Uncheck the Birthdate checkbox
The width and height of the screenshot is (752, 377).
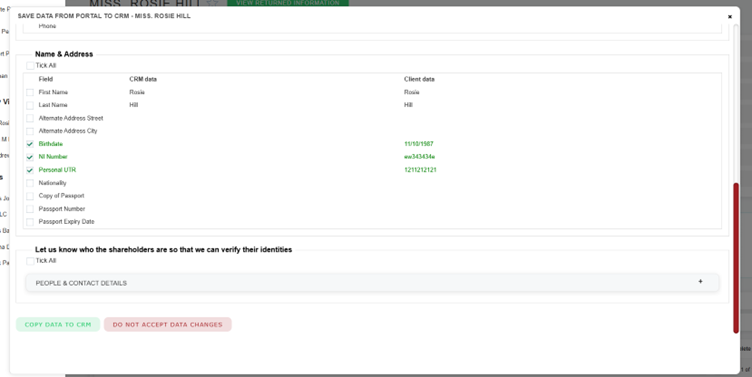(30, 144)
